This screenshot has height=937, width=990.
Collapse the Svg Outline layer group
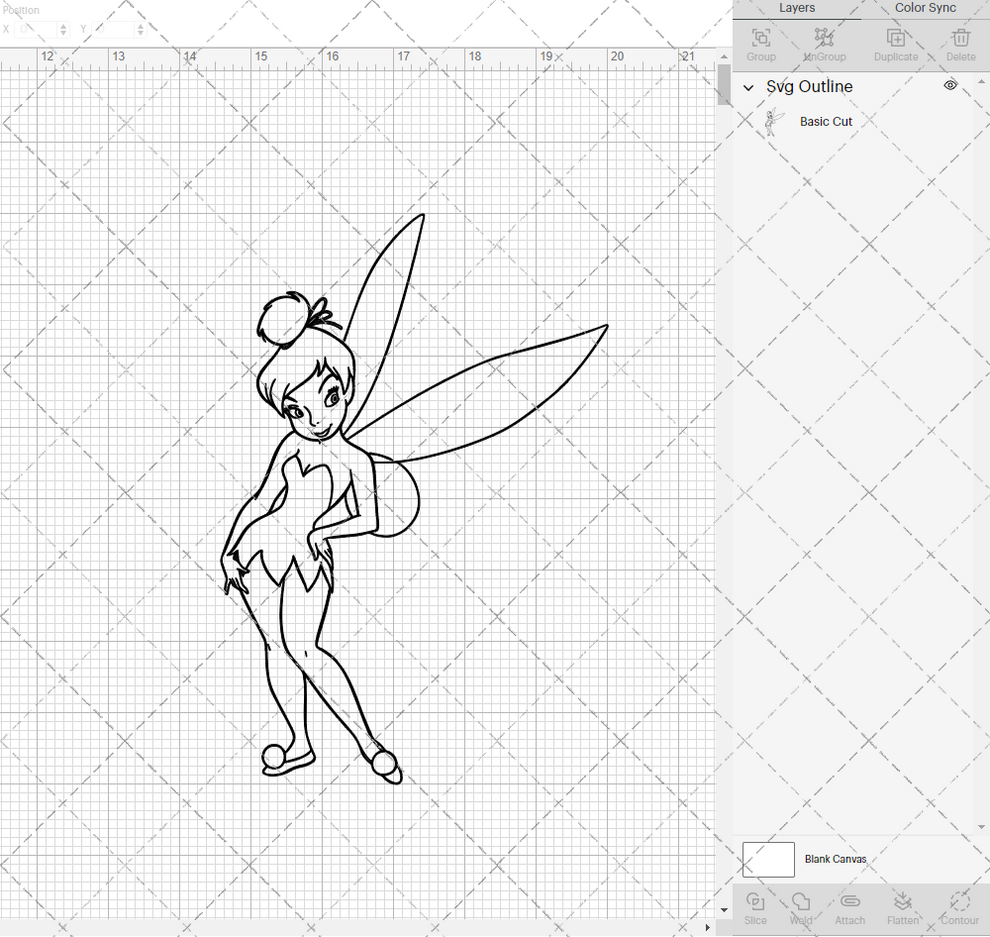tap(748, 87)
